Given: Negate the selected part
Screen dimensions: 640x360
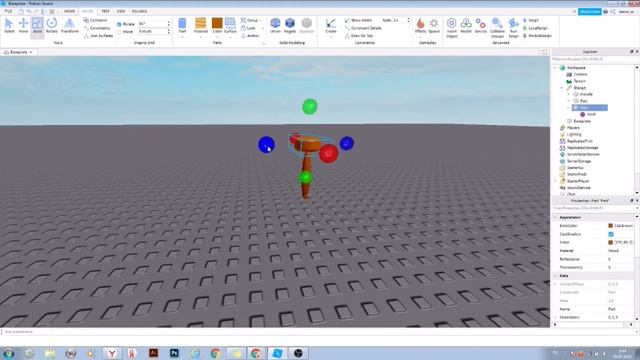Looking at the screenshot, I should [x=290, y=25].
